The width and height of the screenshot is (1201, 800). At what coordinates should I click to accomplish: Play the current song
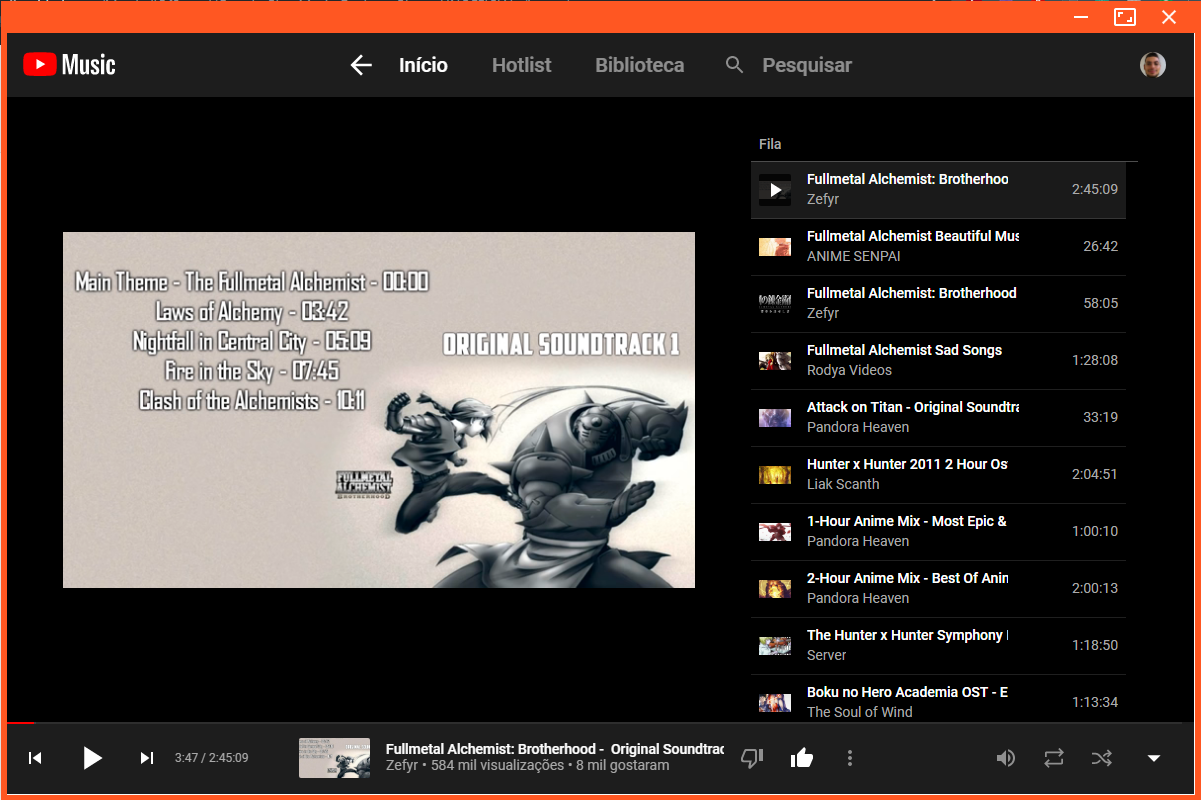click(92, 758)
